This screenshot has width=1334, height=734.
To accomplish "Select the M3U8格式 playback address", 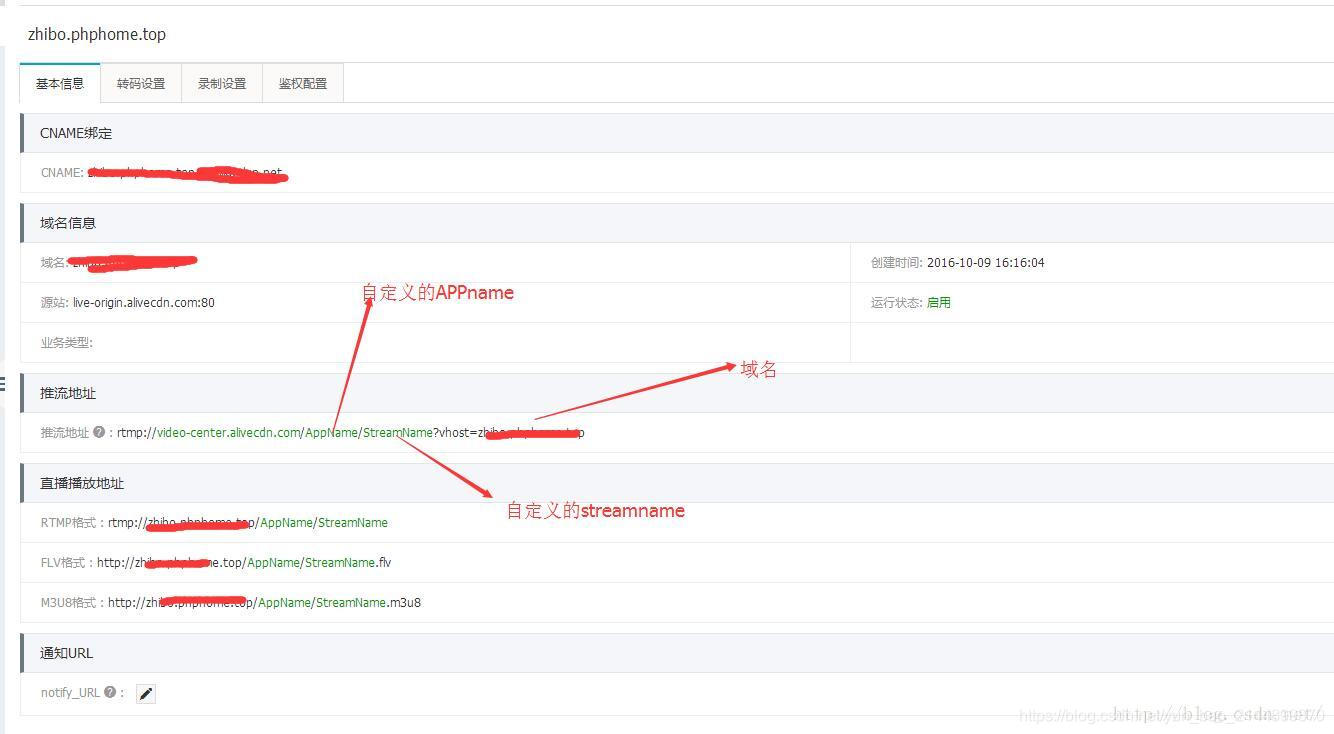I will [264, 603].
